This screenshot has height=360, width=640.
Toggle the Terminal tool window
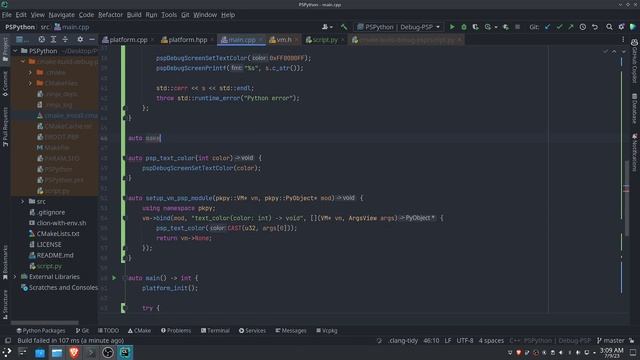tap(215, 331)
